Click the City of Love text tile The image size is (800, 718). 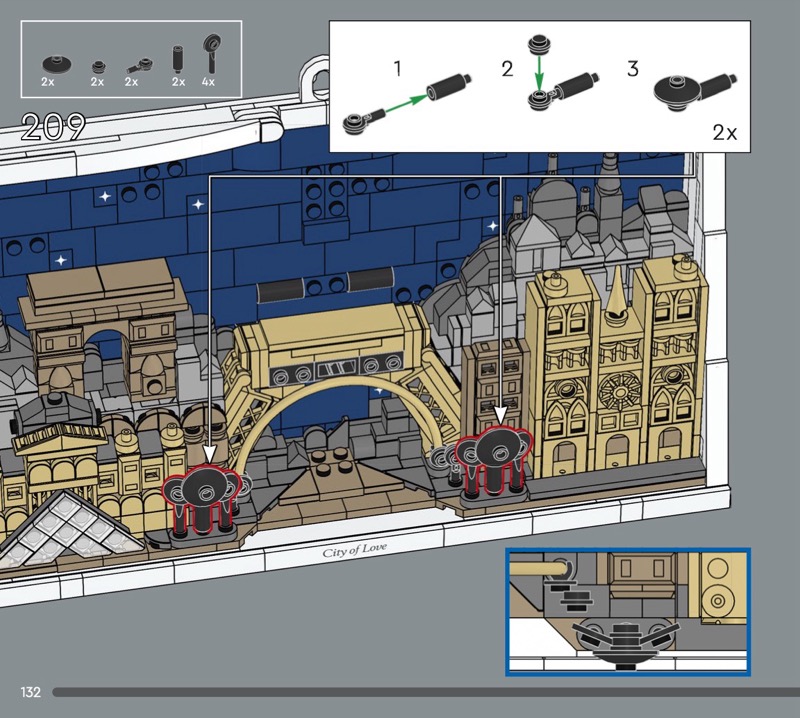pos(353,552)
